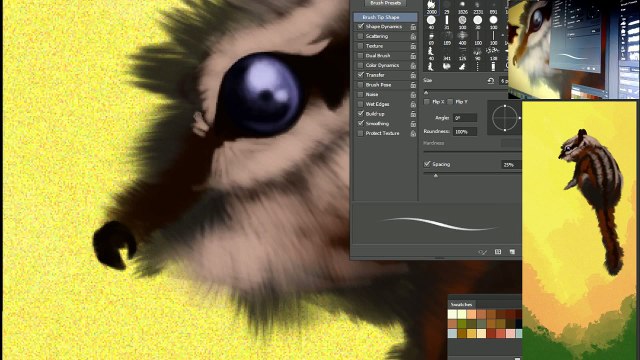Select the Brush Tip Shape section
640x360 pixels.
click(385, 17)
